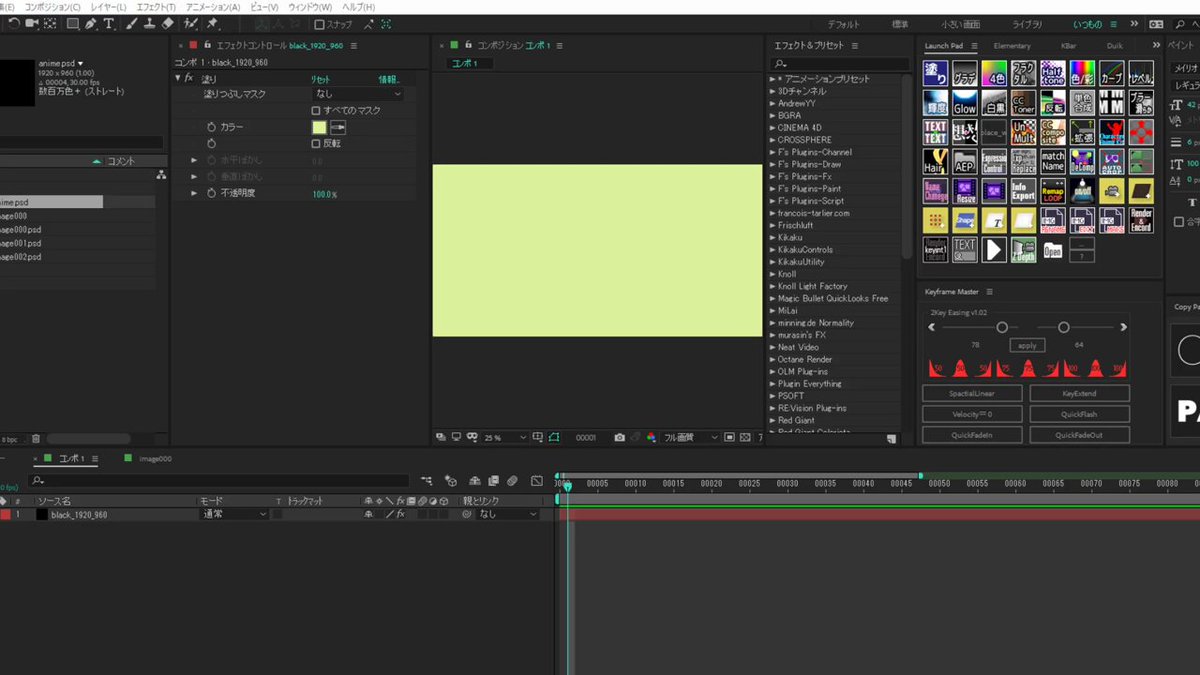Image resolution: width=1200 pixels, height=675 pixels.
Task: Click the CC Toner icon in Launch Pad
Action: (1023, 103)
